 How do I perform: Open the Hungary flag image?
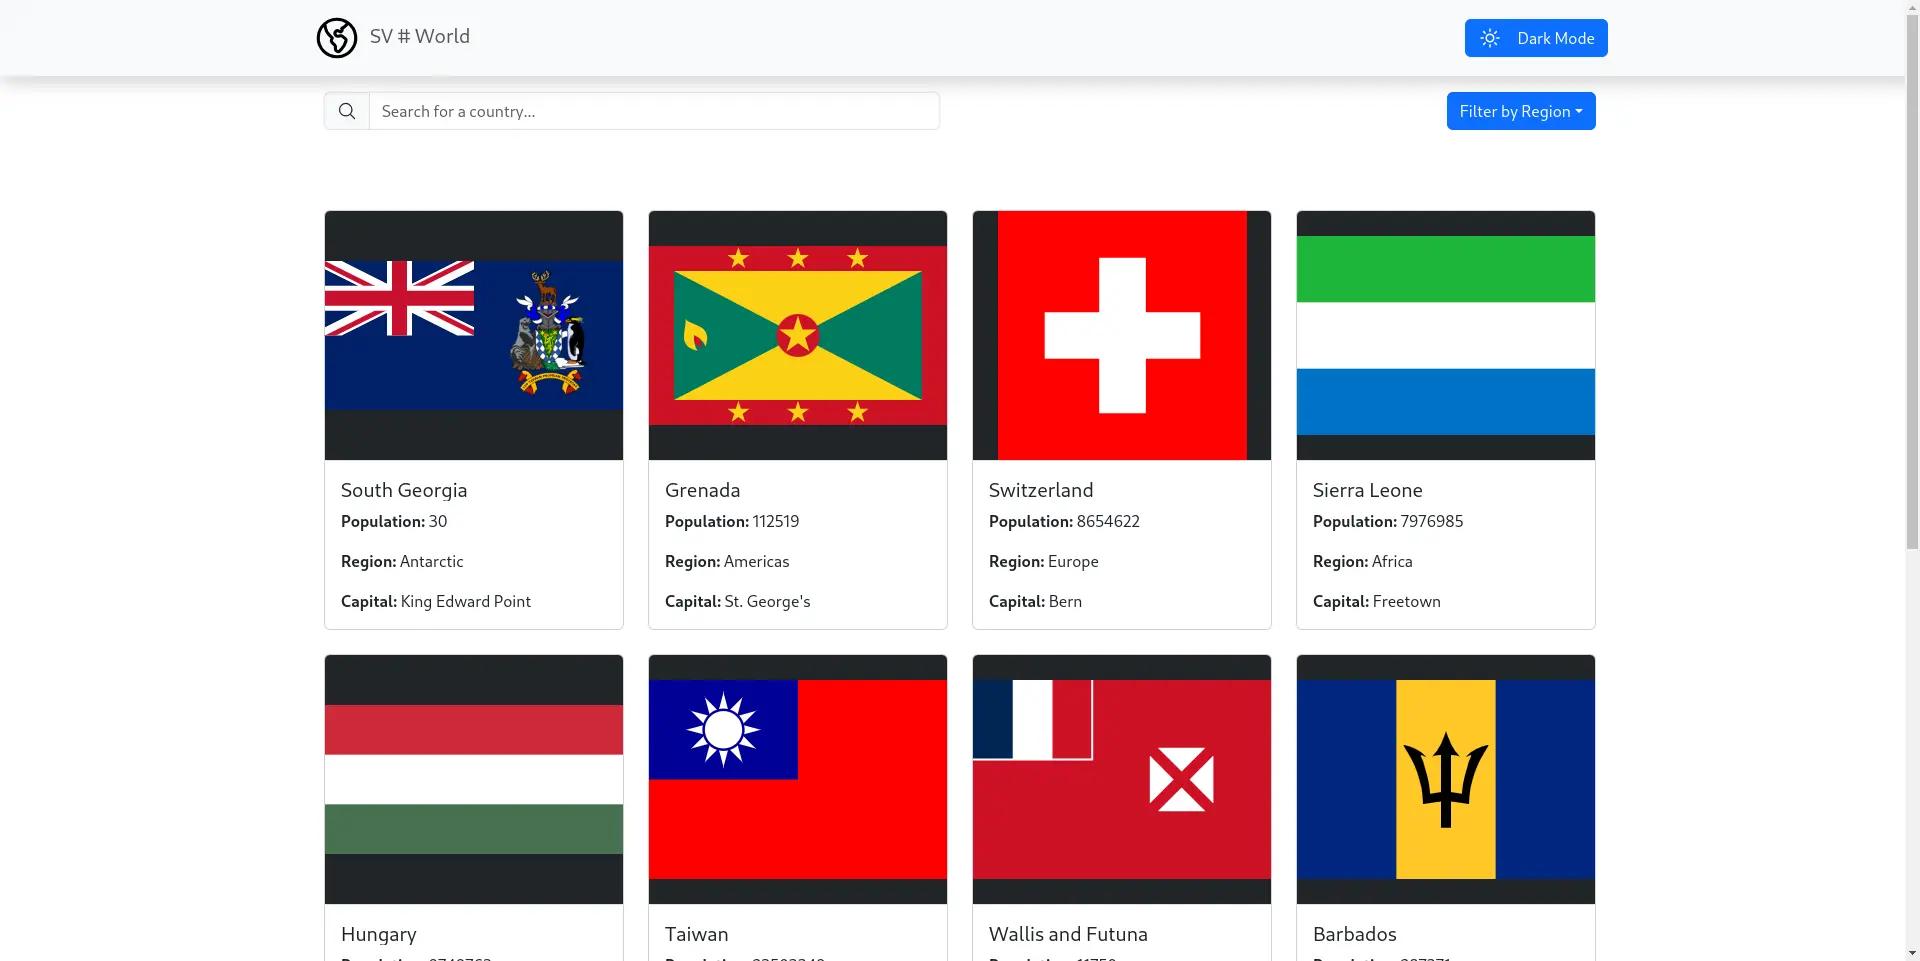click(474, 779)
